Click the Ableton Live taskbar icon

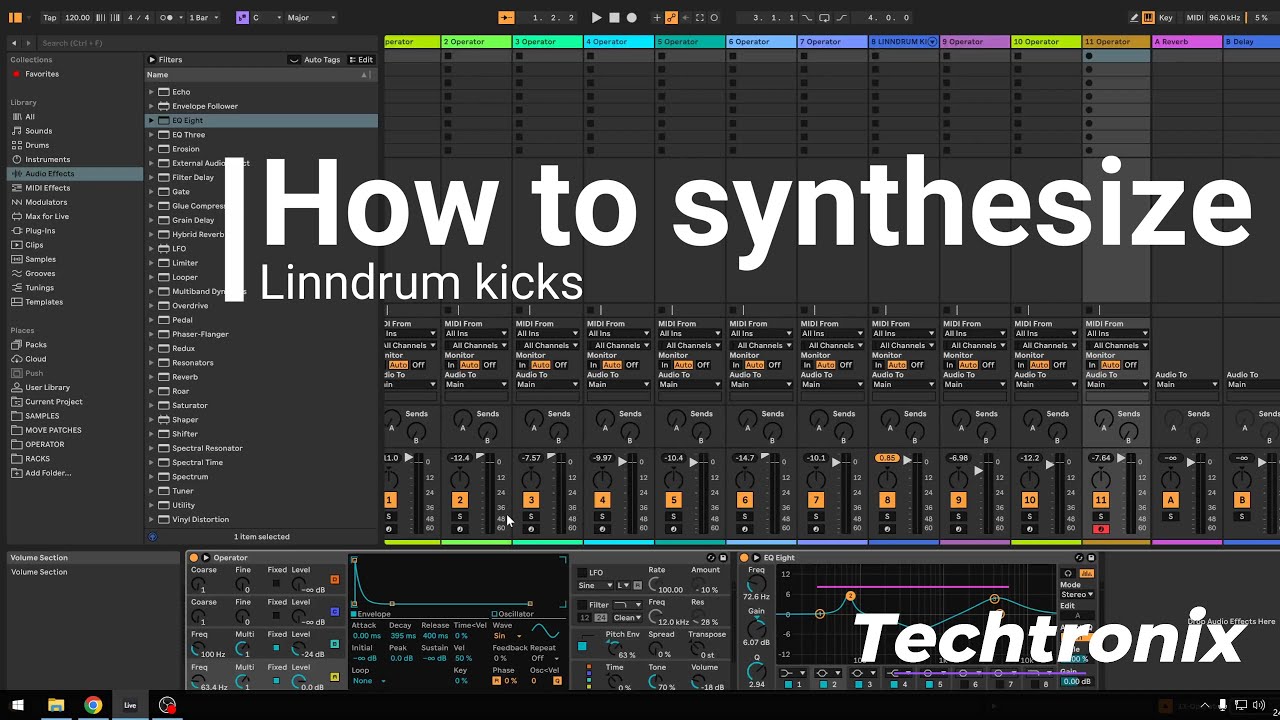point(129,705)
